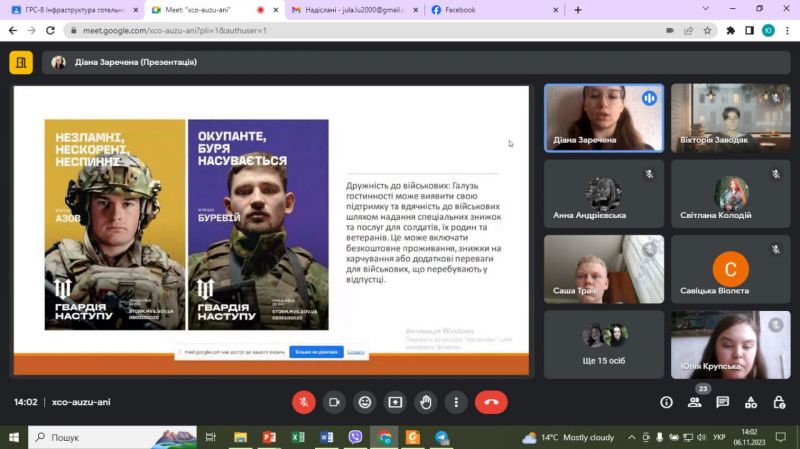Open the Chrome profile avatar

point(768,31)
